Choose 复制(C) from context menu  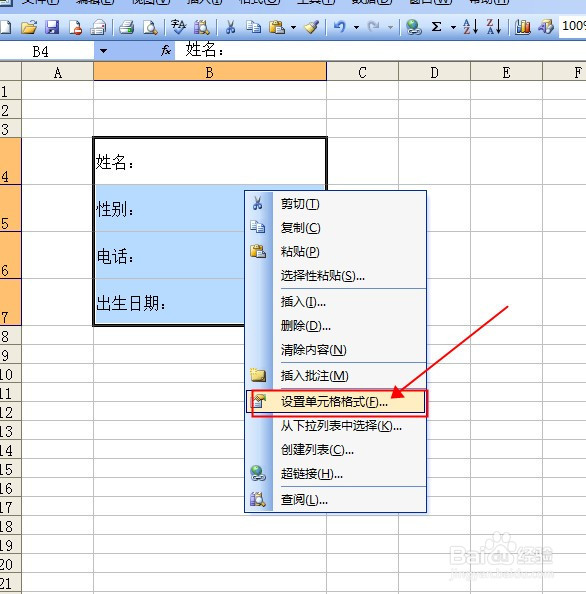pyautogui.click(x=336, y=228)
